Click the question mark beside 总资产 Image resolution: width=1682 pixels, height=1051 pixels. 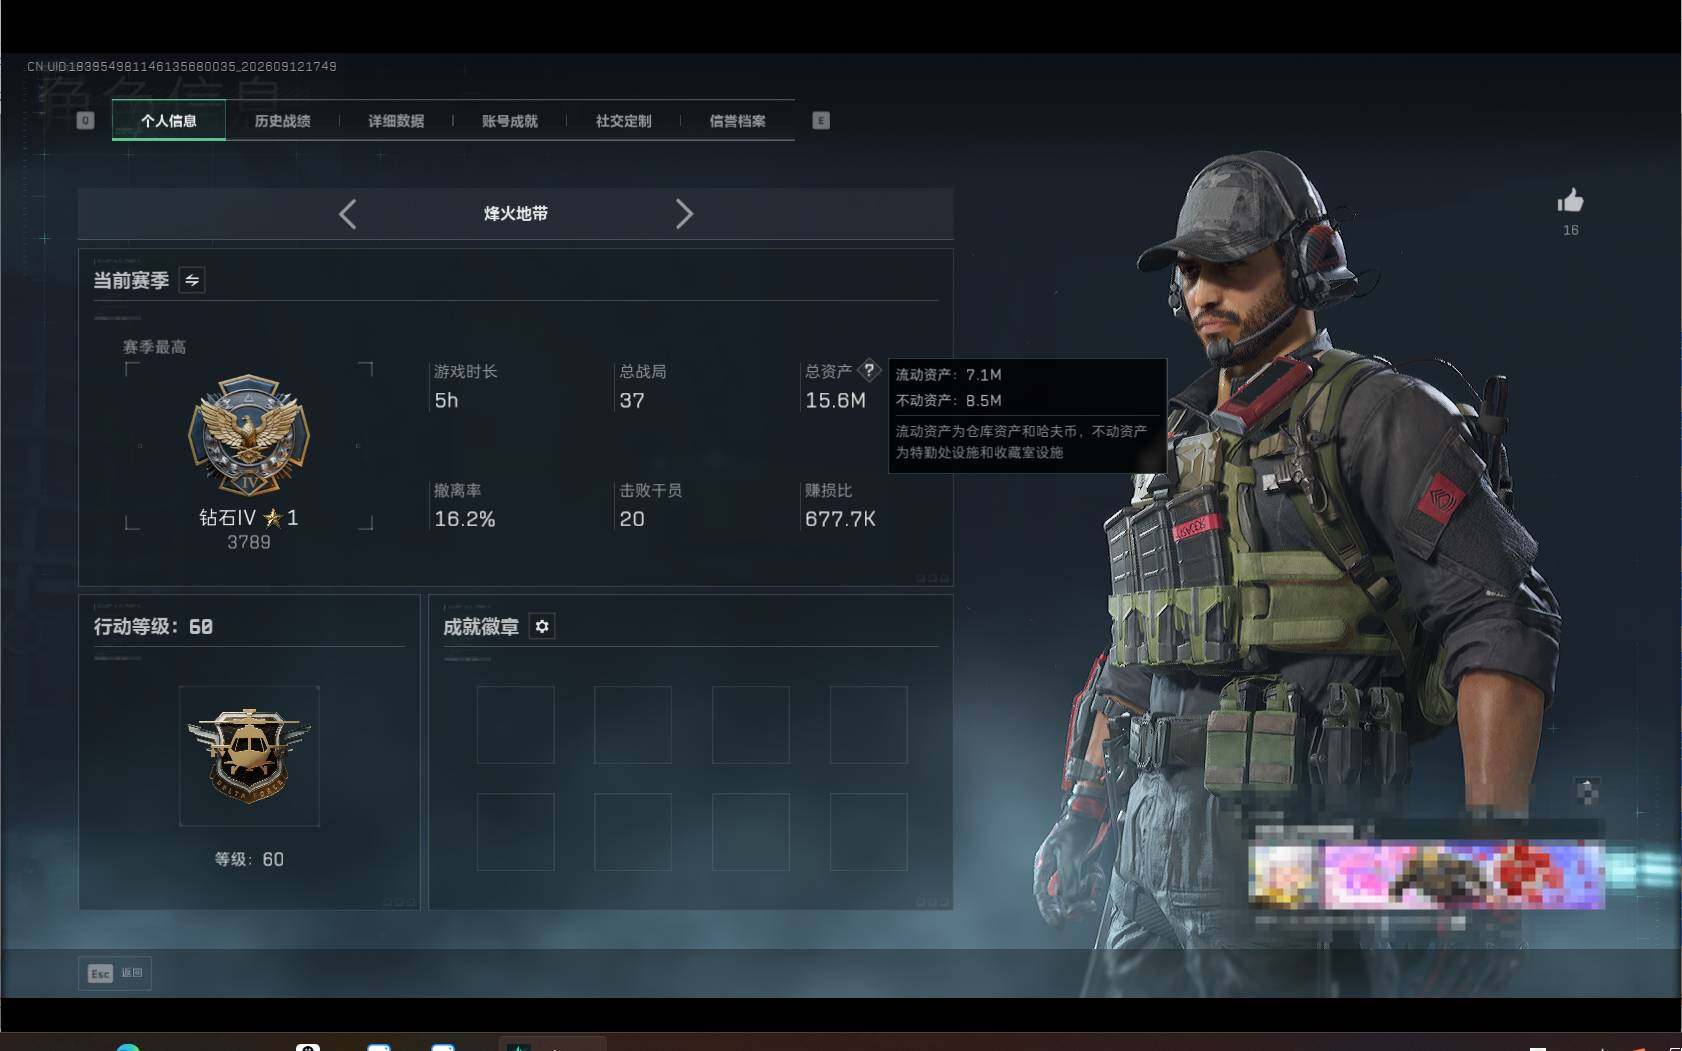coord(869,370)
